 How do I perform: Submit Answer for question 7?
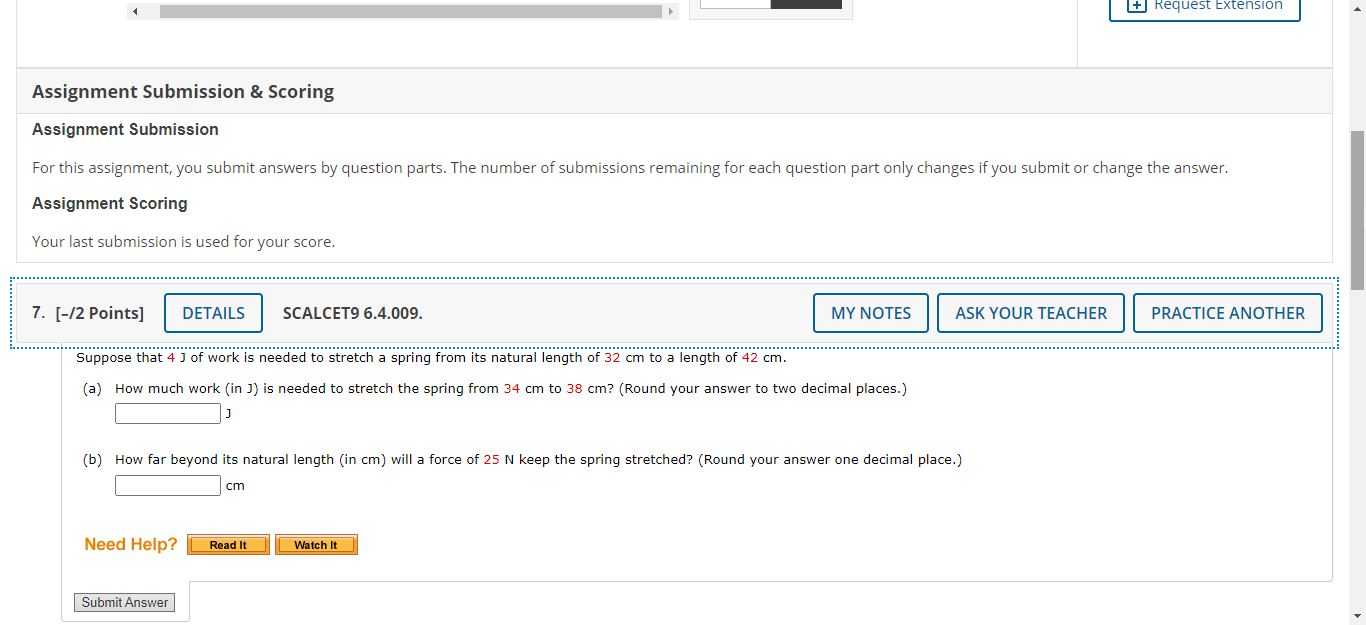click(x=124, y=602)
